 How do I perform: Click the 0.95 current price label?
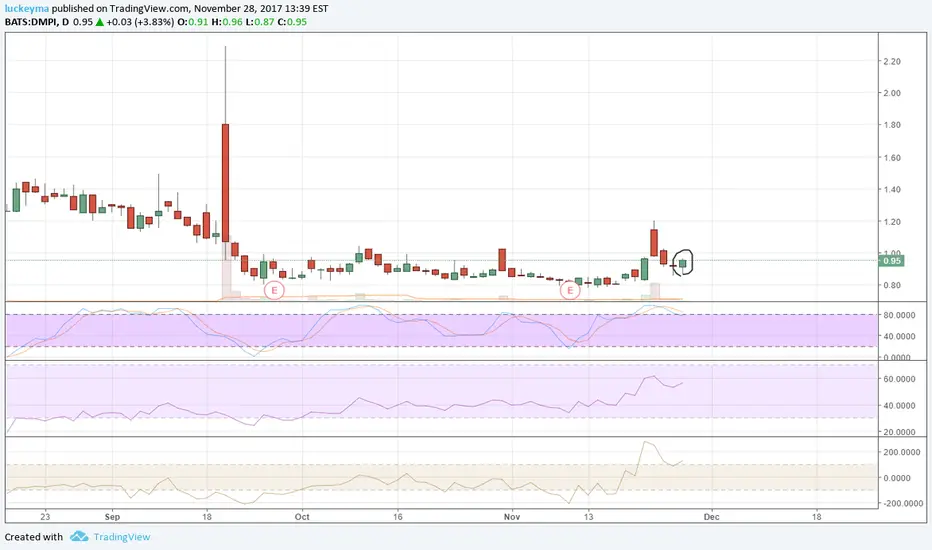click(892, 261)
